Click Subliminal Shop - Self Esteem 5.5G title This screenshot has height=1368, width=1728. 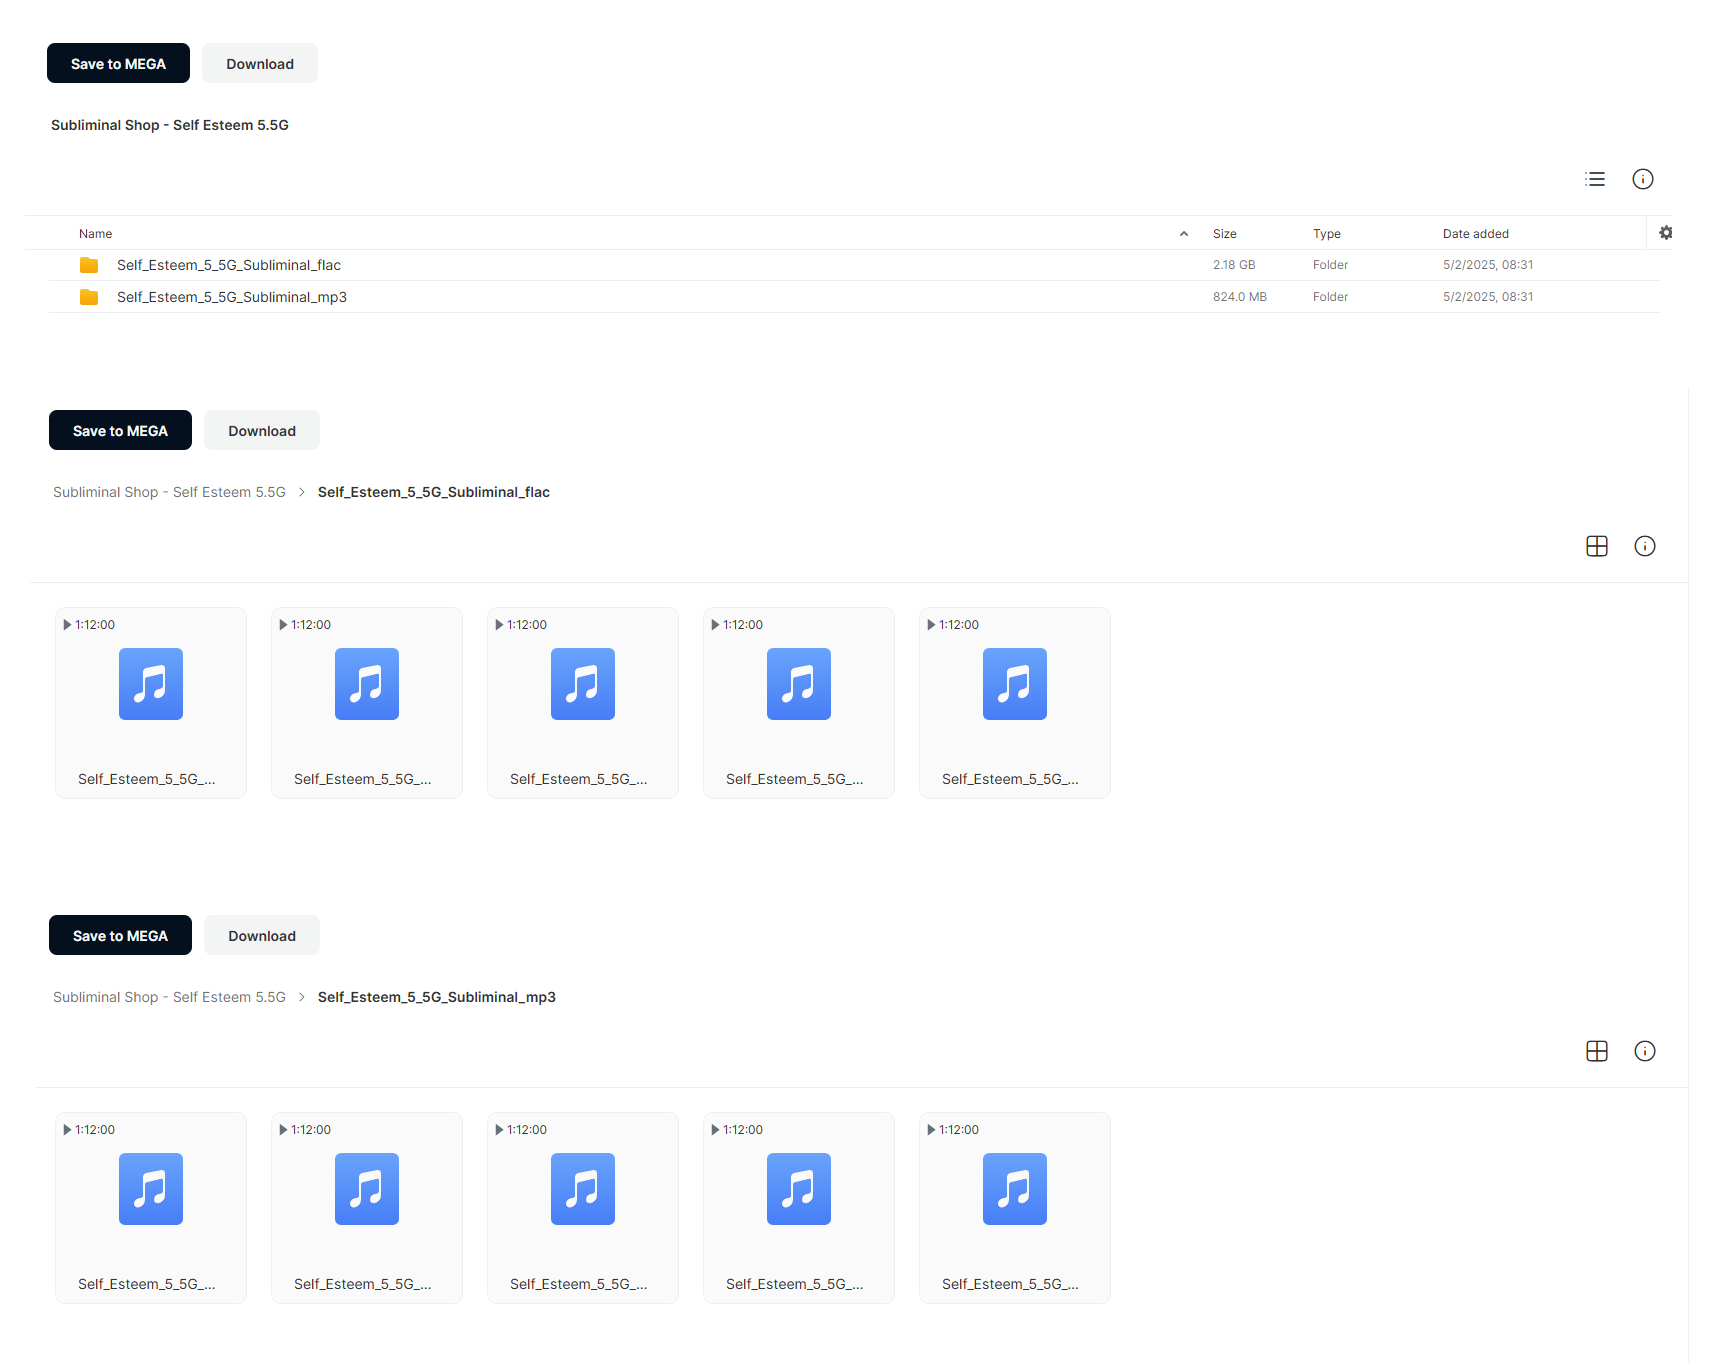pyautogui.click(x=170, y=125)
